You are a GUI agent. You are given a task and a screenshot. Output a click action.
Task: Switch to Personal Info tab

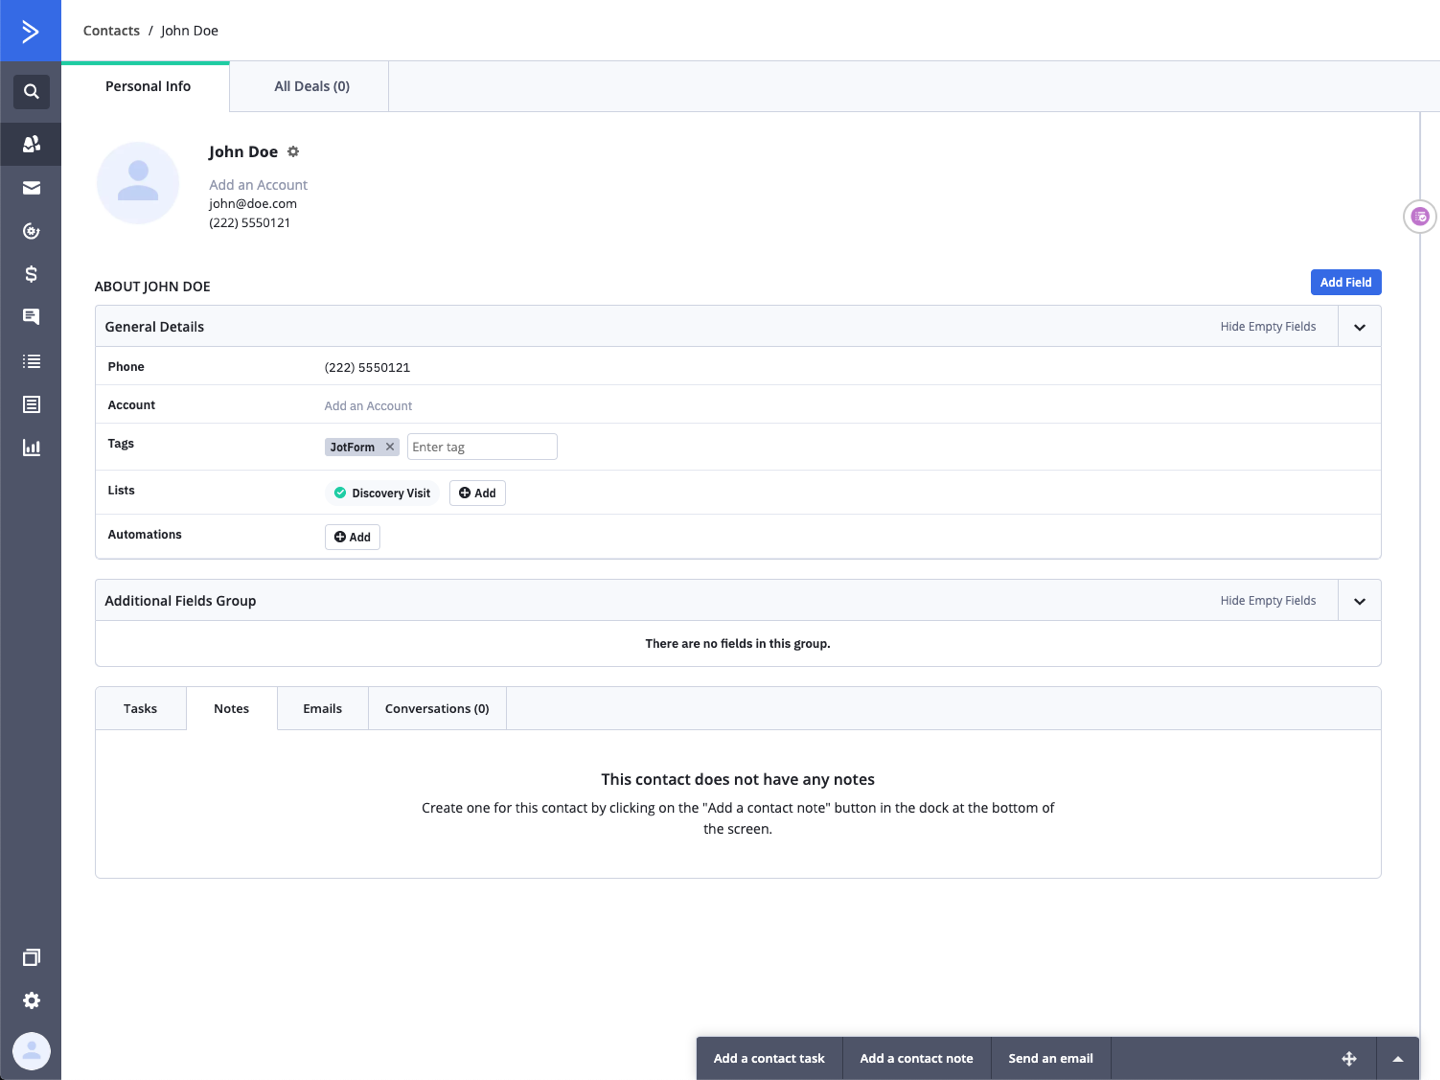point(146,87)
